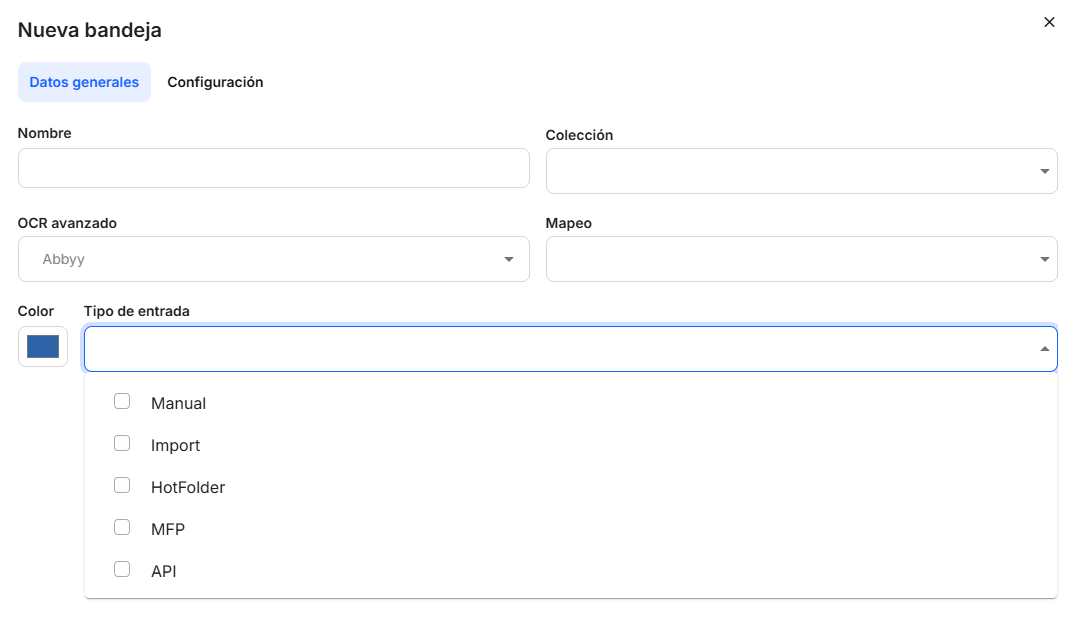1076x621 pixels.
Task: Click the Colección dropdown arrow icon
Action: point(1045,171)
